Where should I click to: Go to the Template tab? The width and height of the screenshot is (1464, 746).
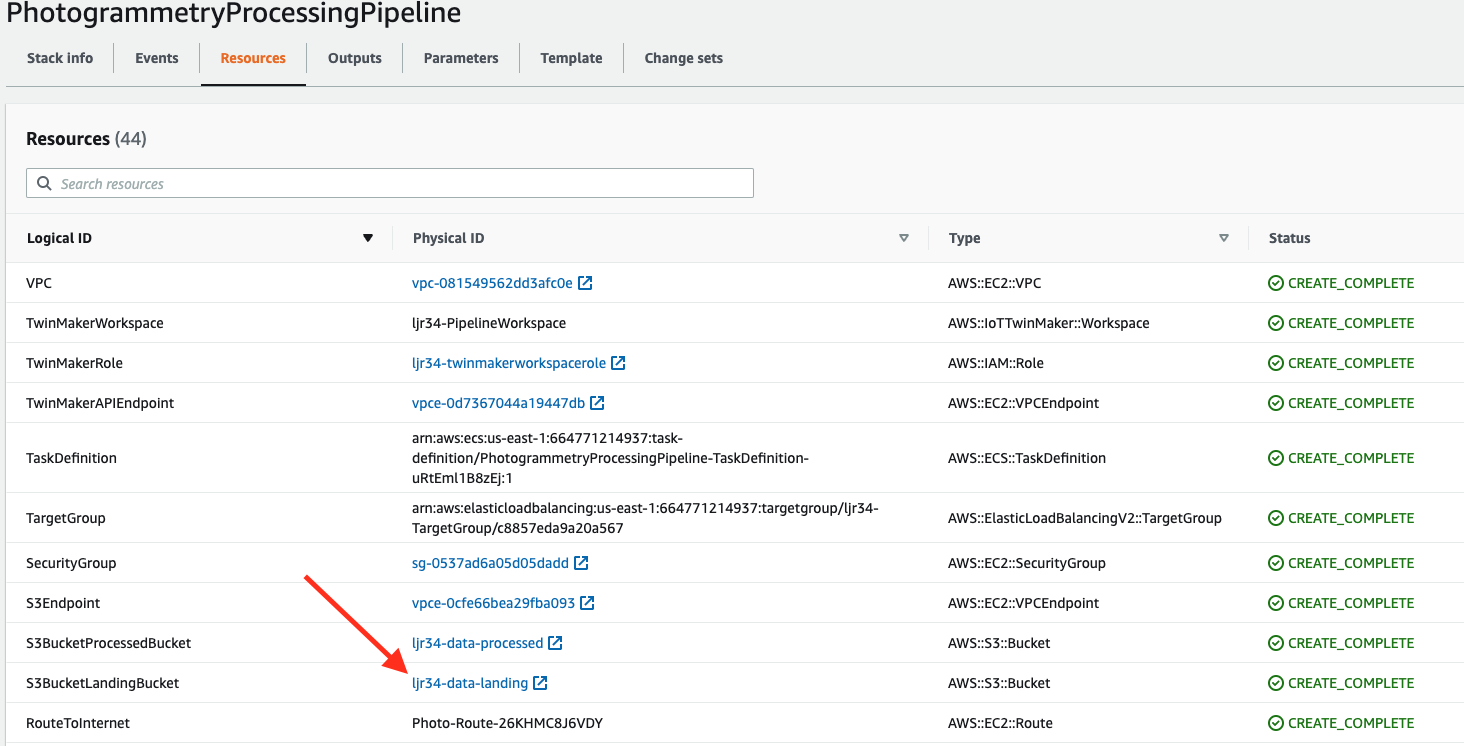coord(571,58)
